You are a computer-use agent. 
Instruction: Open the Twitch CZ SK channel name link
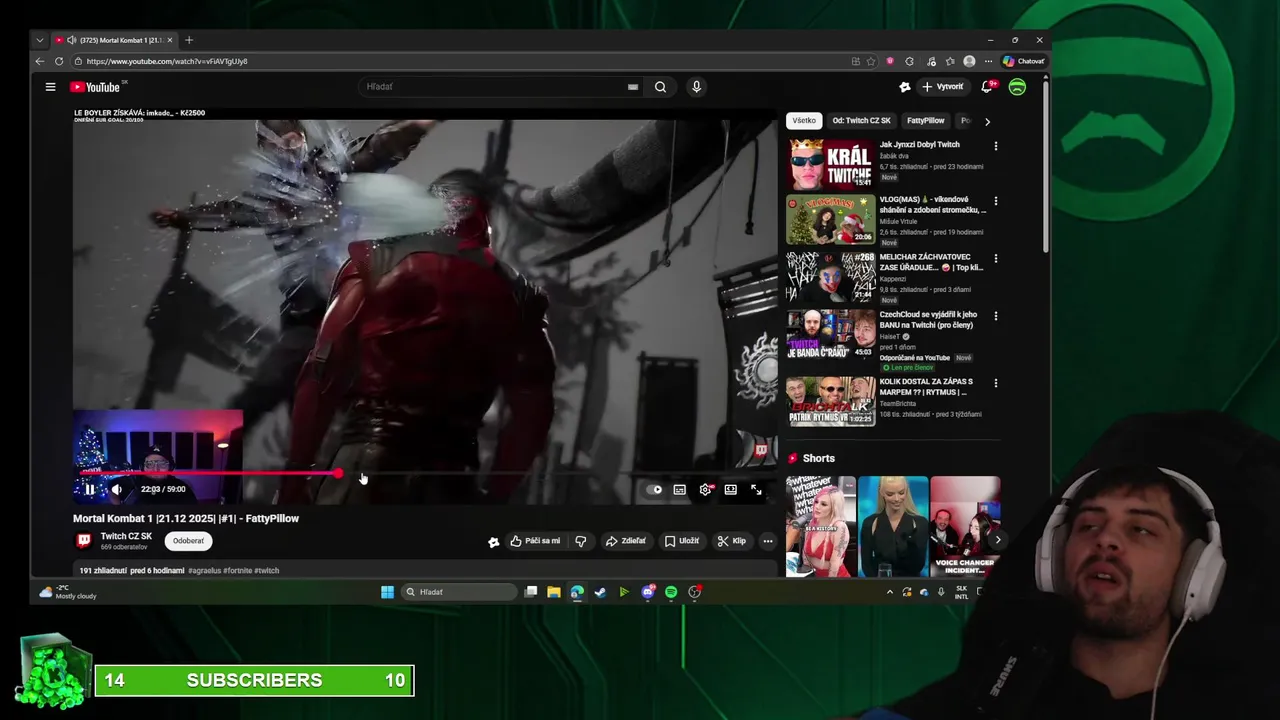point(126,537)
